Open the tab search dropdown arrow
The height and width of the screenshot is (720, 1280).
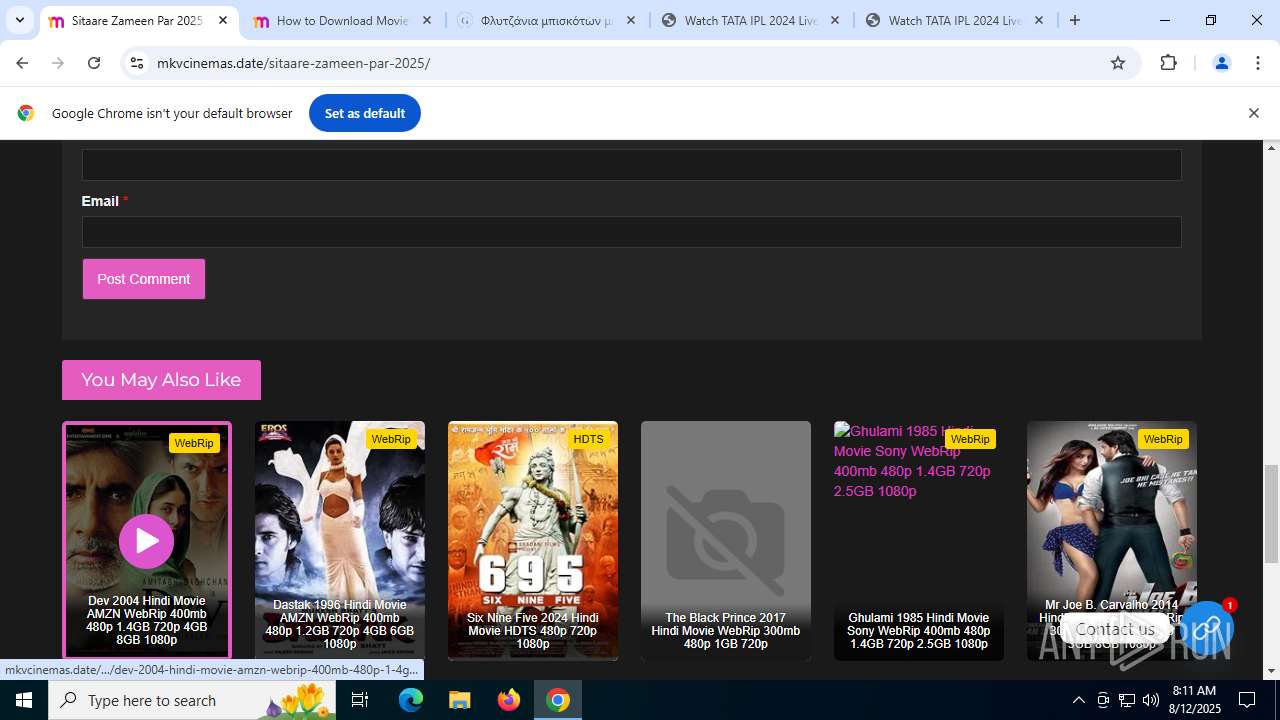(19, 20)
